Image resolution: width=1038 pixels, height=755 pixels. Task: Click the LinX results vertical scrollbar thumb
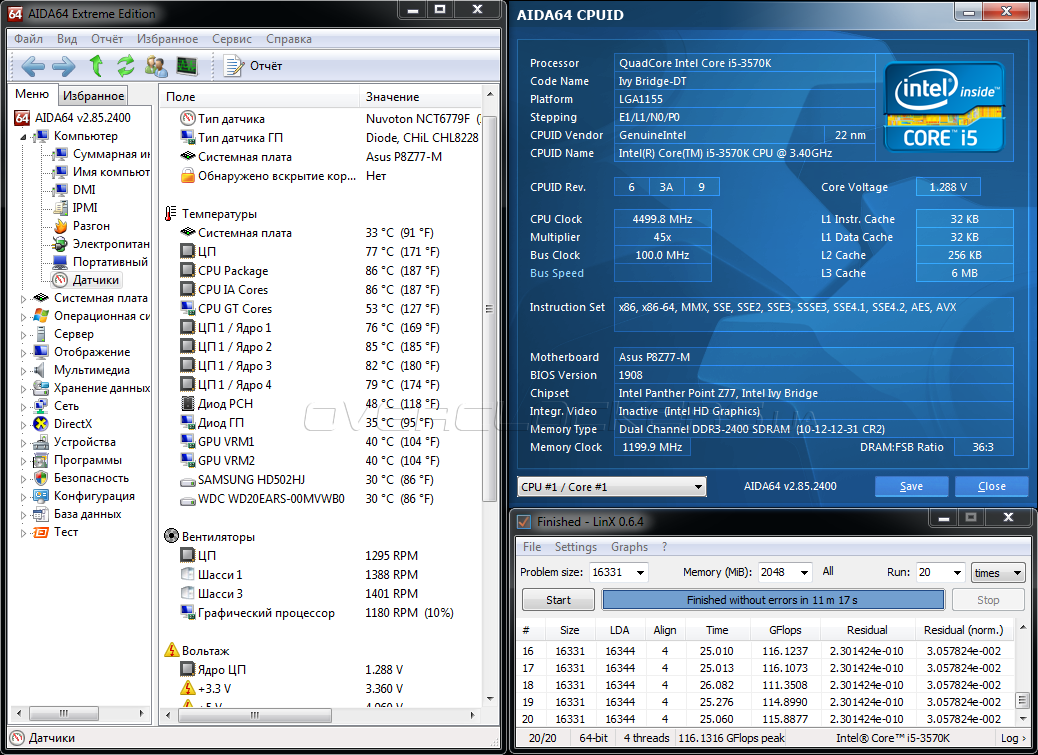(1021, 700)
